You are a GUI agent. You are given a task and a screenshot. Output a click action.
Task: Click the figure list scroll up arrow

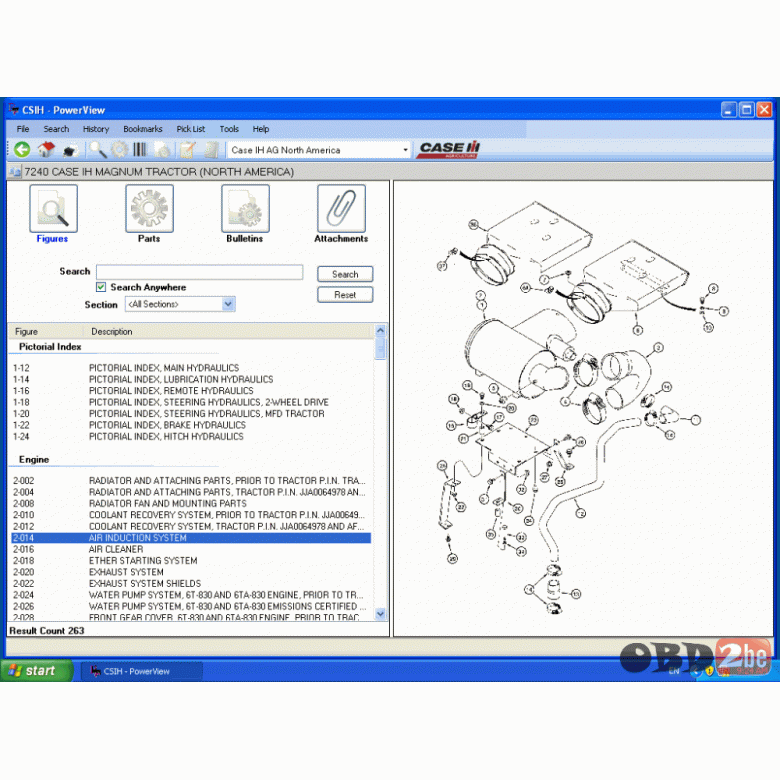(381, 330)
